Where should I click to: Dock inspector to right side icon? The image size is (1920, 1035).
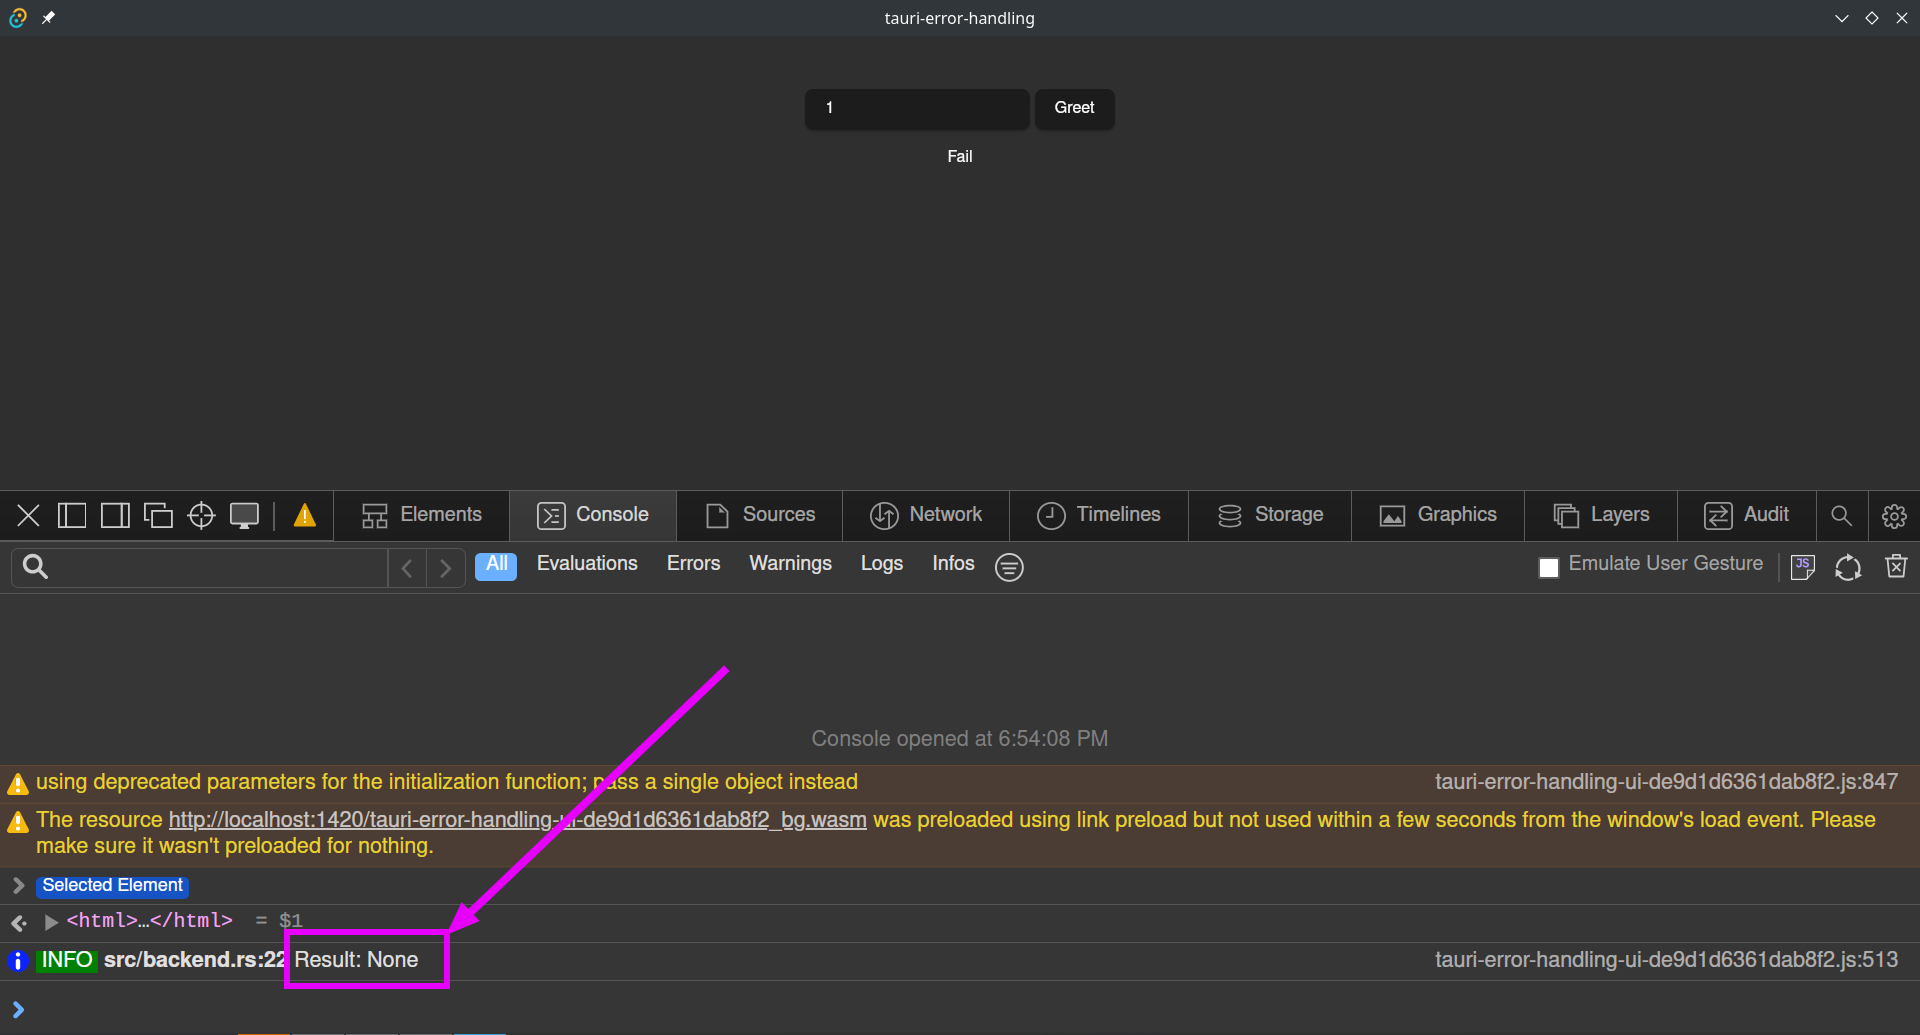(x=115, y=516)
